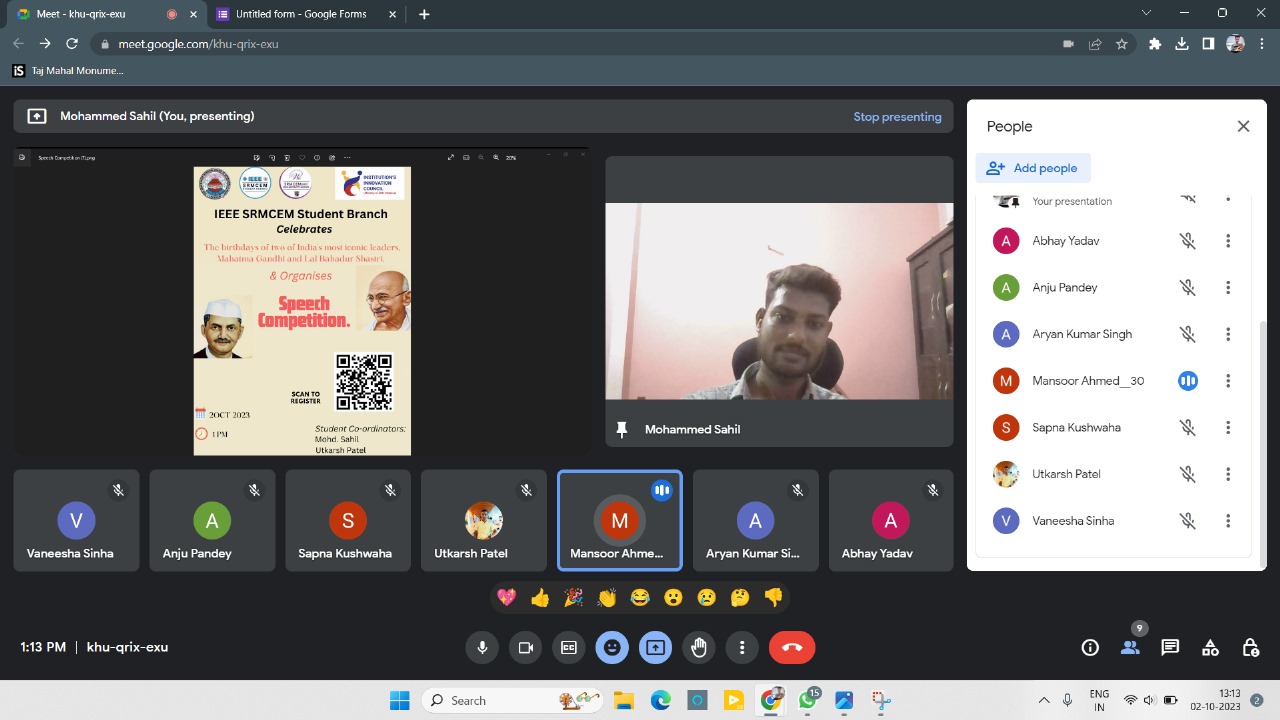Viewport: 1280px width, 720px height.
Task: Toggle closed captions
Action: click(x=569, y=648)
